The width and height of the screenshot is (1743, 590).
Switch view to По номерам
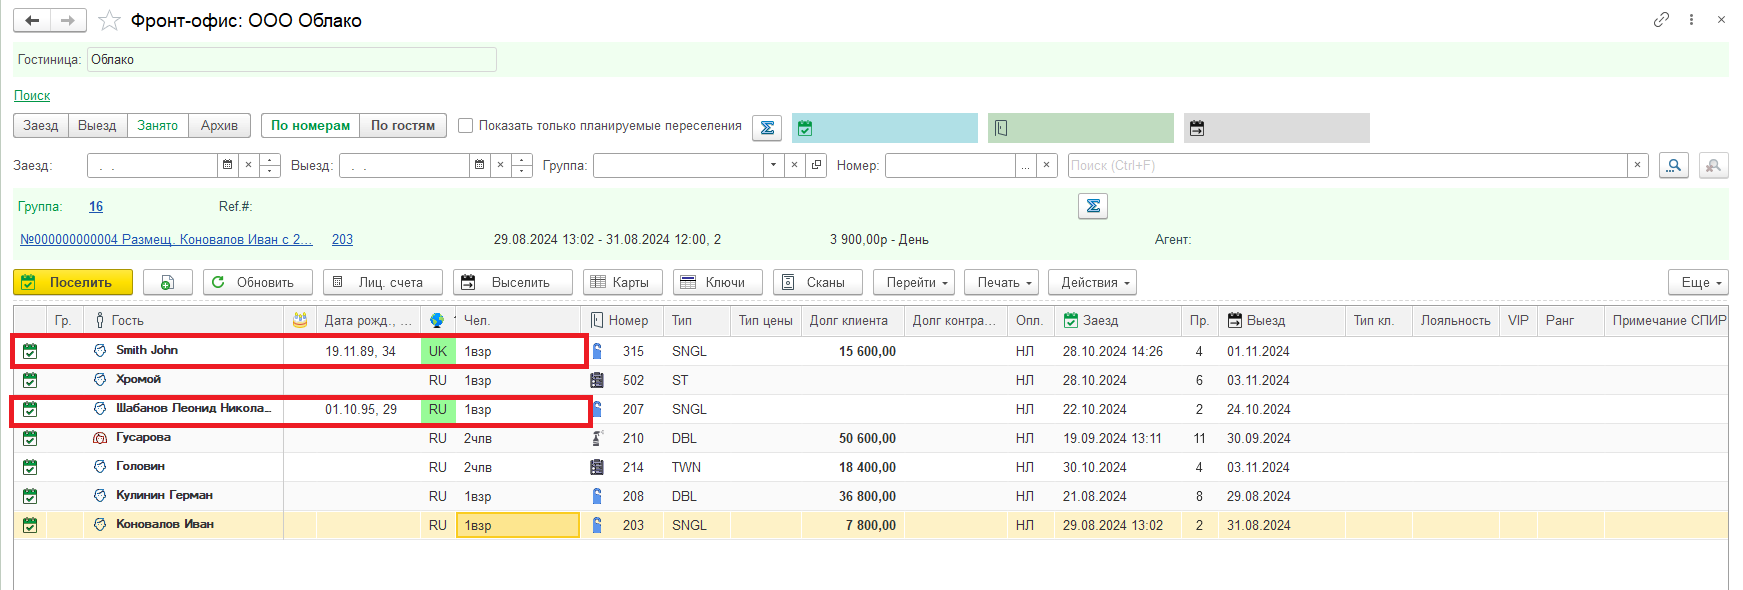click(x=310, y=126)
